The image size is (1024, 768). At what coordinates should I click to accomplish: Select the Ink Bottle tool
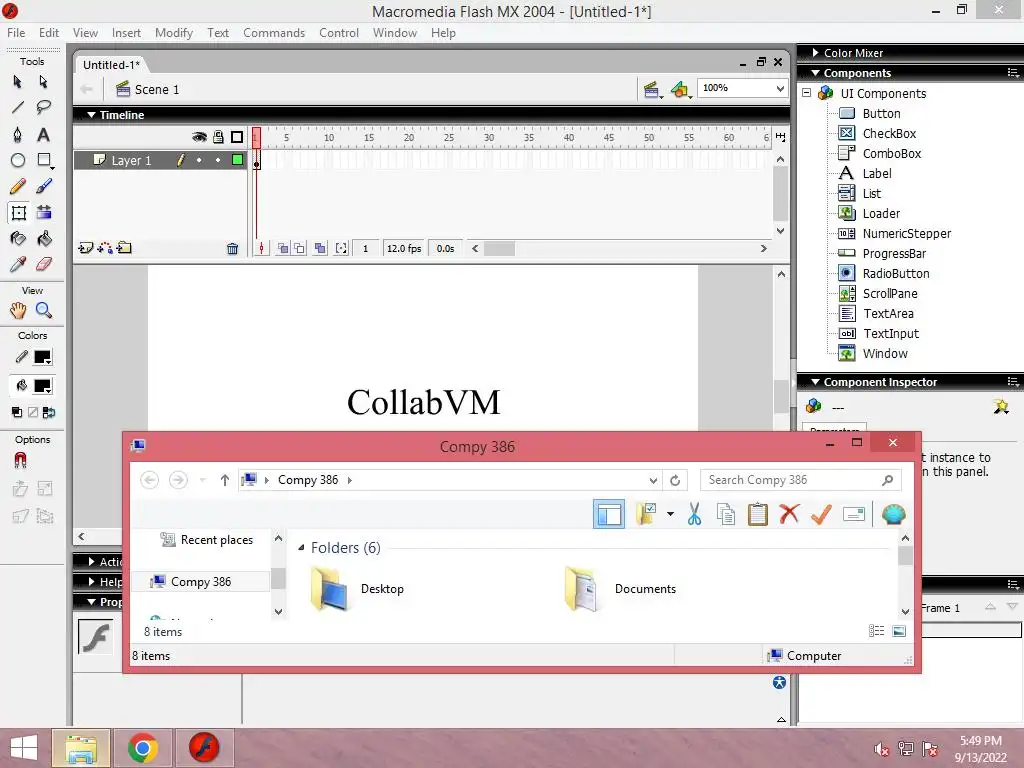pyautogui.click(x=18, y=239)
